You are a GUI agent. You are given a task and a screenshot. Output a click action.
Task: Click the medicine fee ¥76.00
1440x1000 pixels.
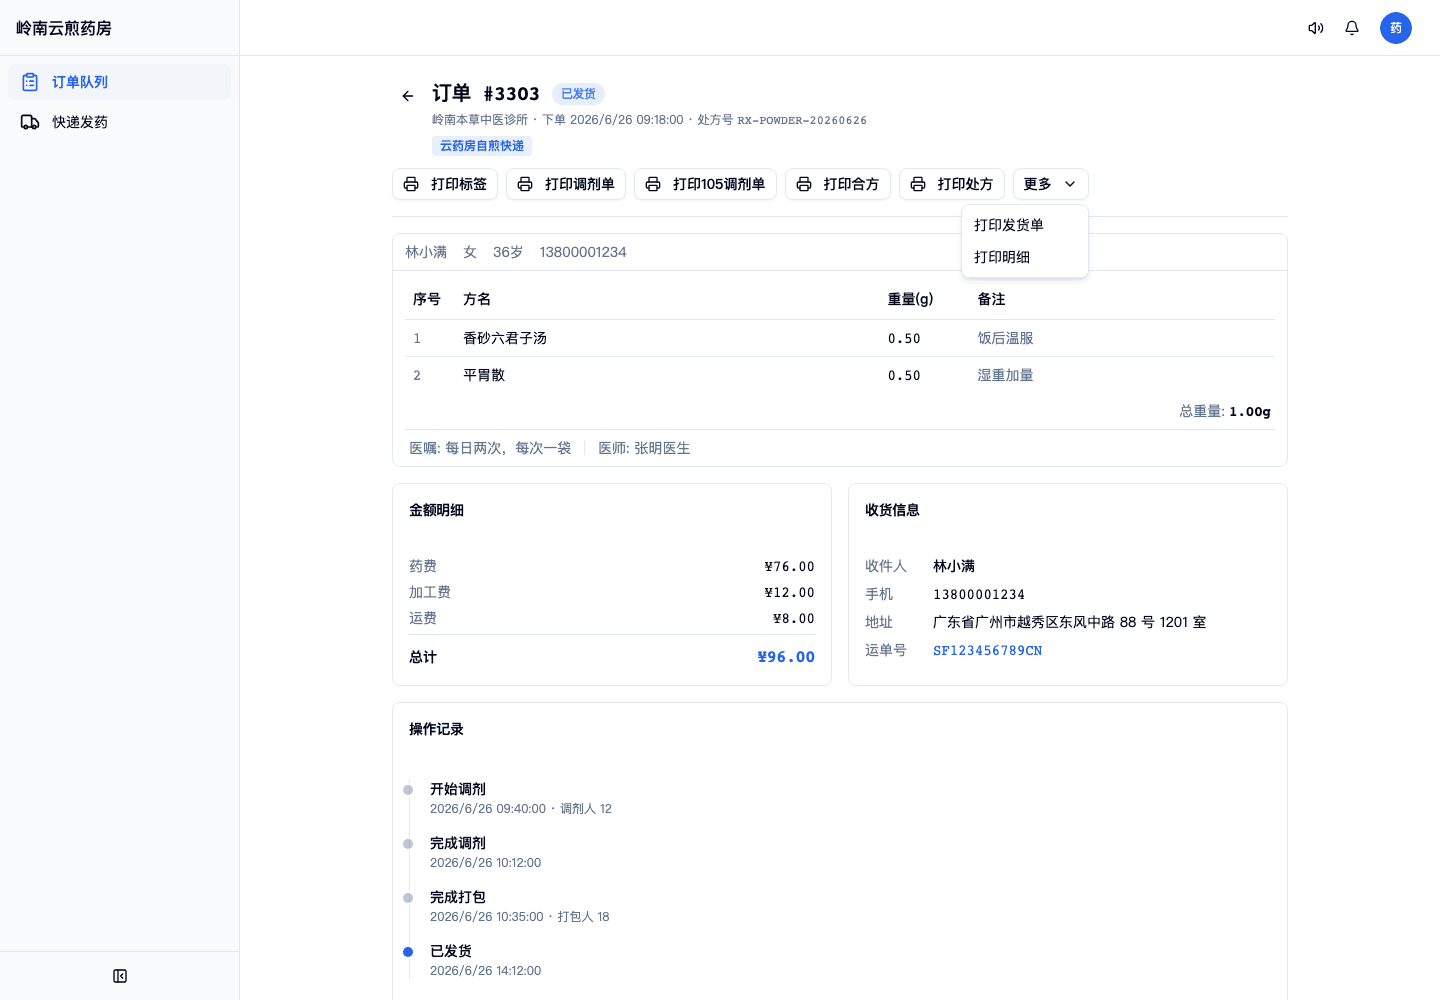[x=790, y=567]
